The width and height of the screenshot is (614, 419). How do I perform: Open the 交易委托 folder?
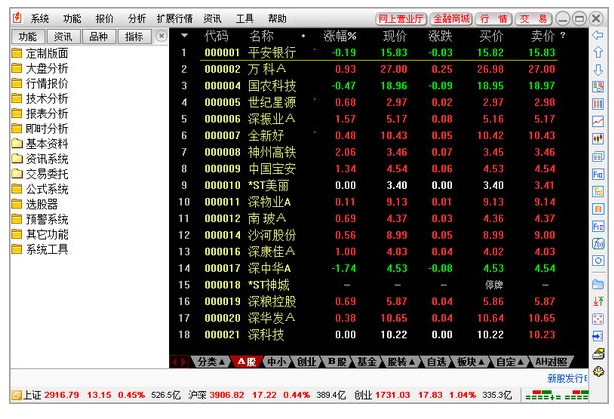(40, 174)
